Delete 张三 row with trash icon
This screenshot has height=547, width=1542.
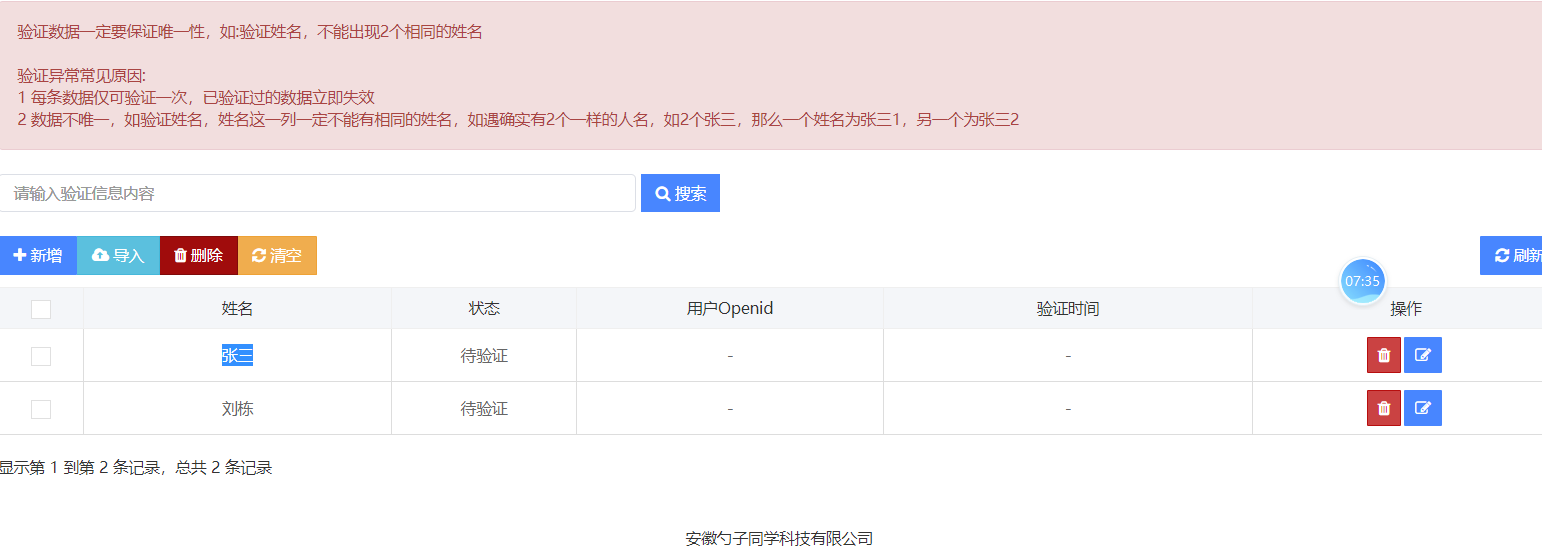click(1384, 355)
